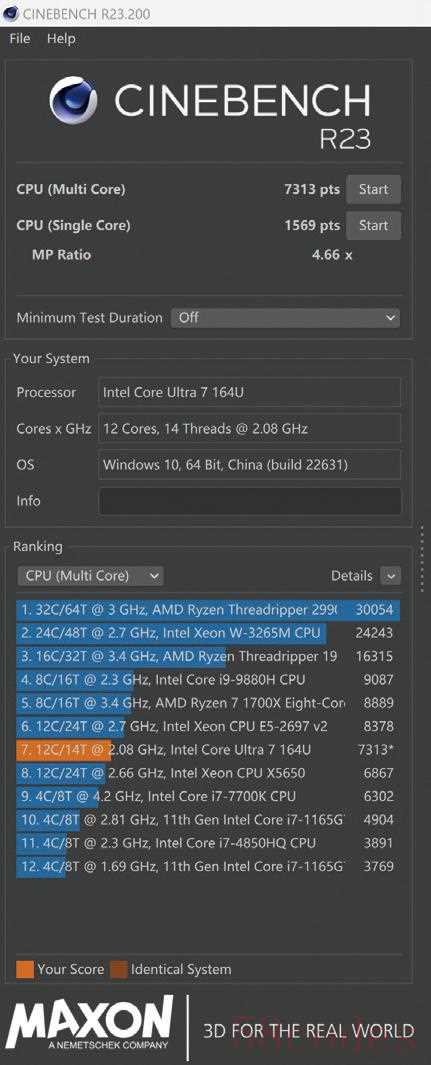The height and width of the screenshot is (1065, 431).
Task: Click the Processor field showing Core Ultra 7 164U
Action: 250,392
